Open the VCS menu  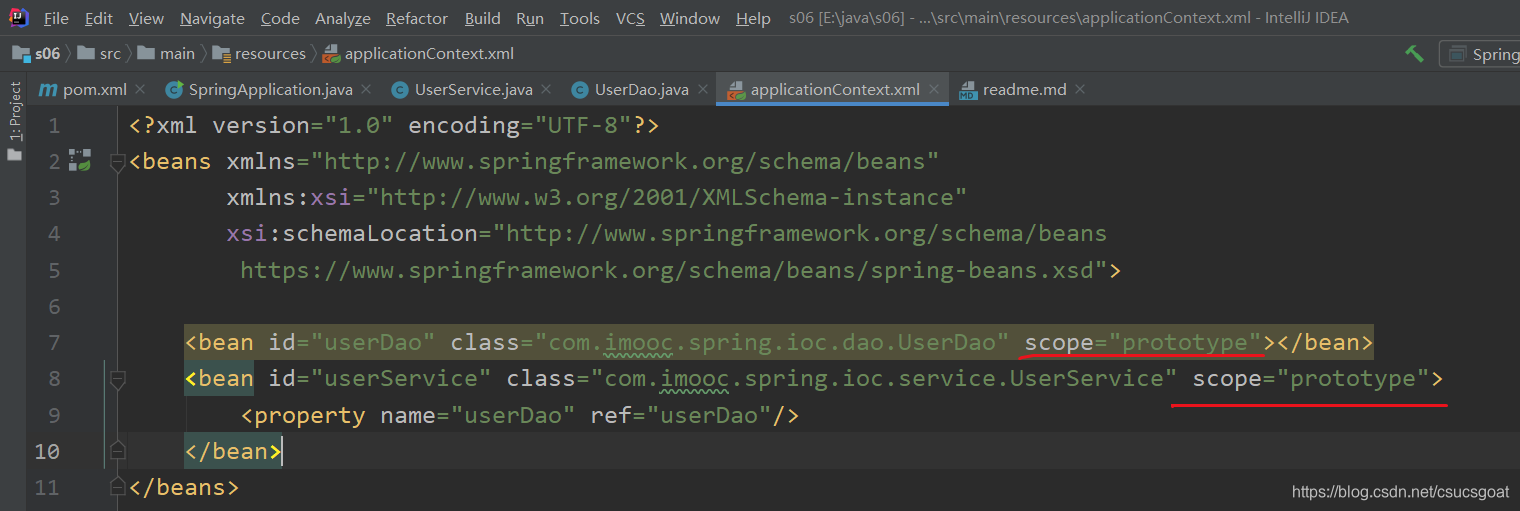(630, 18)
